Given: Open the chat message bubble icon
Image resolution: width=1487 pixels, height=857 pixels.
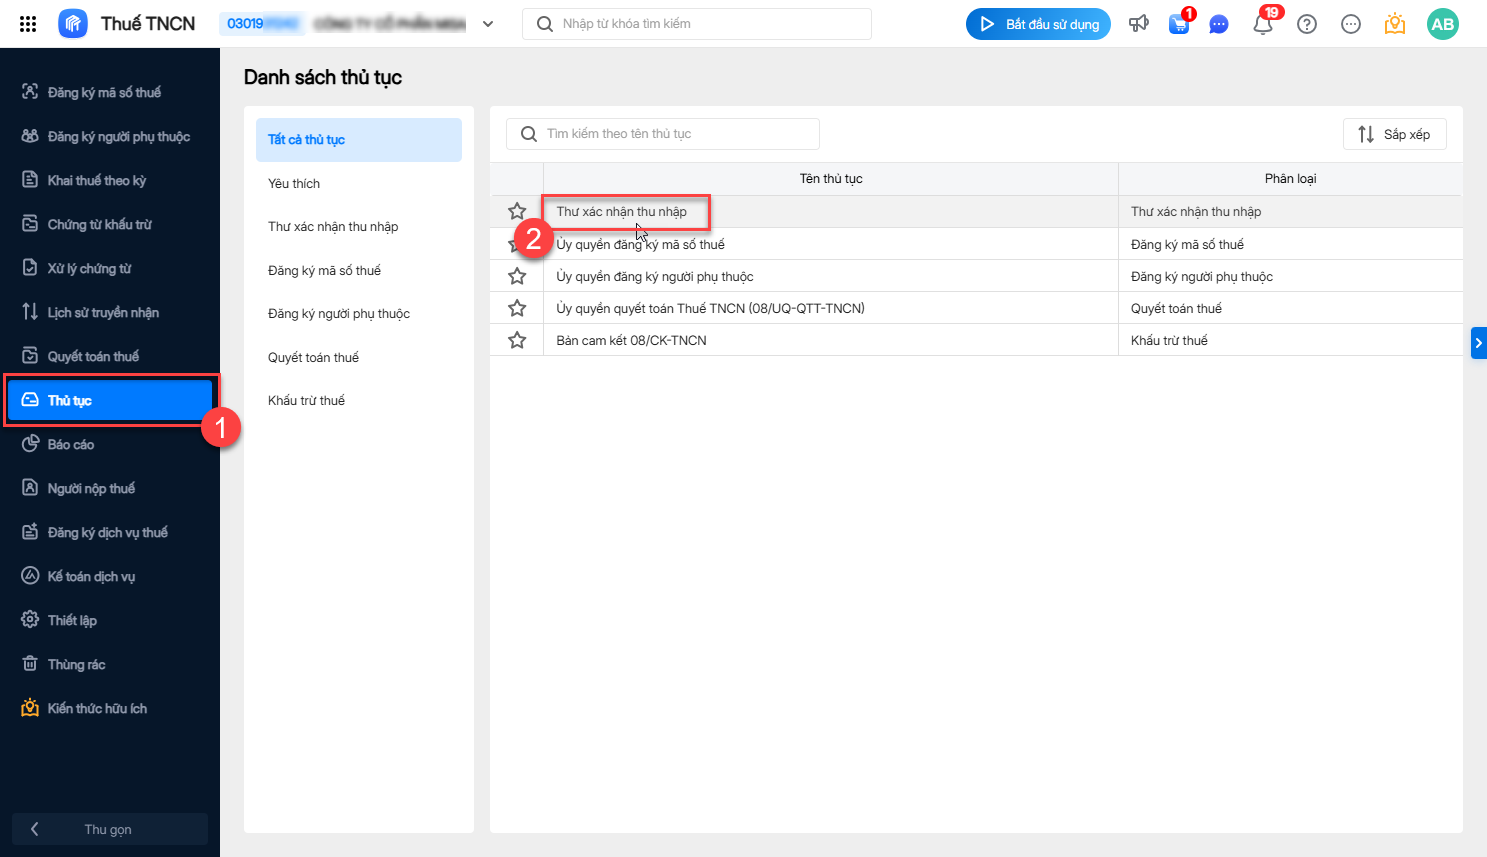Looking at the screenshot, I should (x=1218, y=25).
